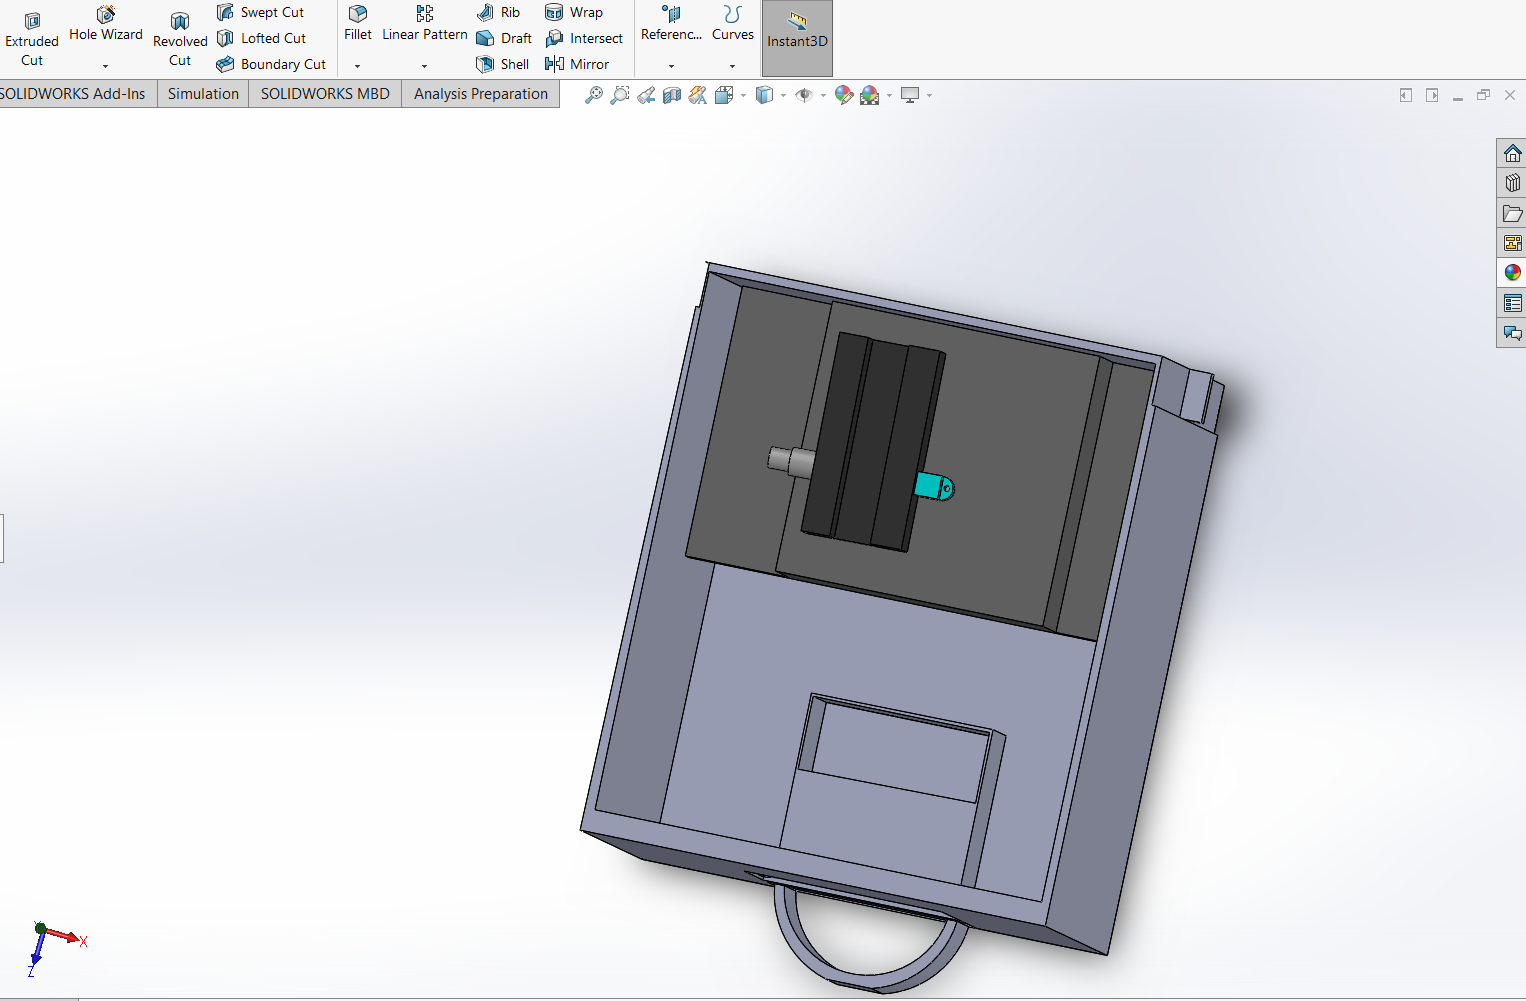1526x1001 pixels.
Task: Expand the Hide/Show Items eye dropdown
Action: coord(823,96)
